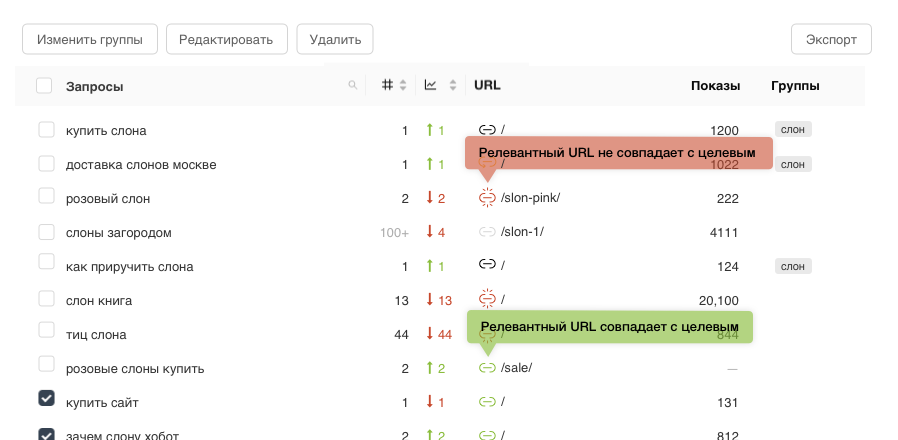Viewport: 898px width, 440px height.
Task: Select the query text тиц слона
Action: 96,335
